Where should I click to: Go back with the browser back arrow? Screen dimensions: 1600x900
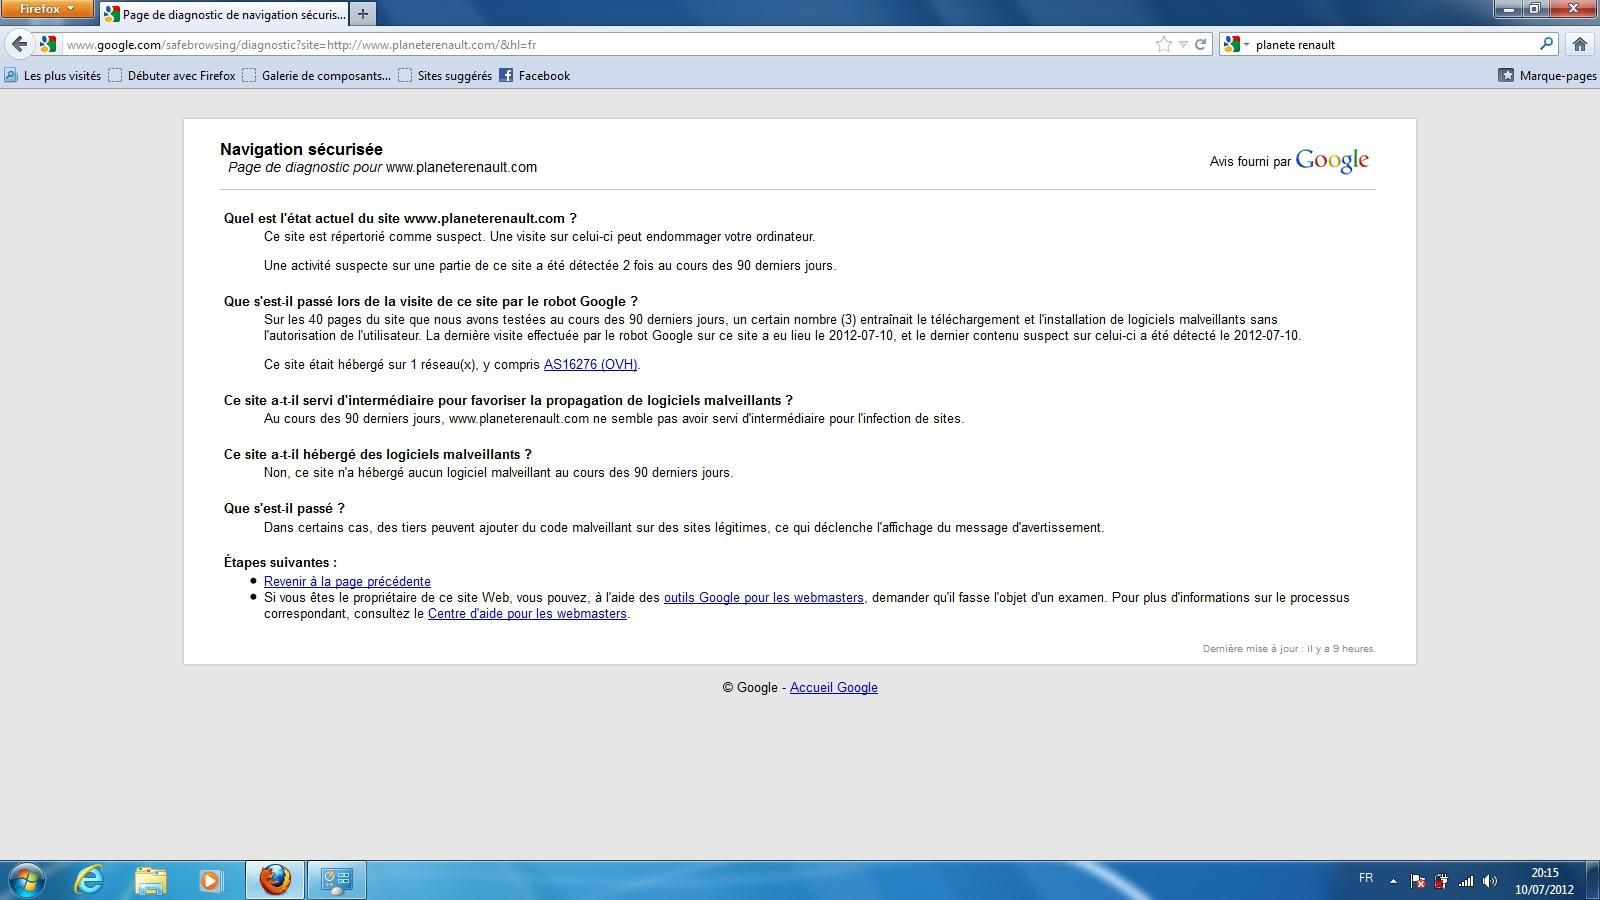(19, 44)
